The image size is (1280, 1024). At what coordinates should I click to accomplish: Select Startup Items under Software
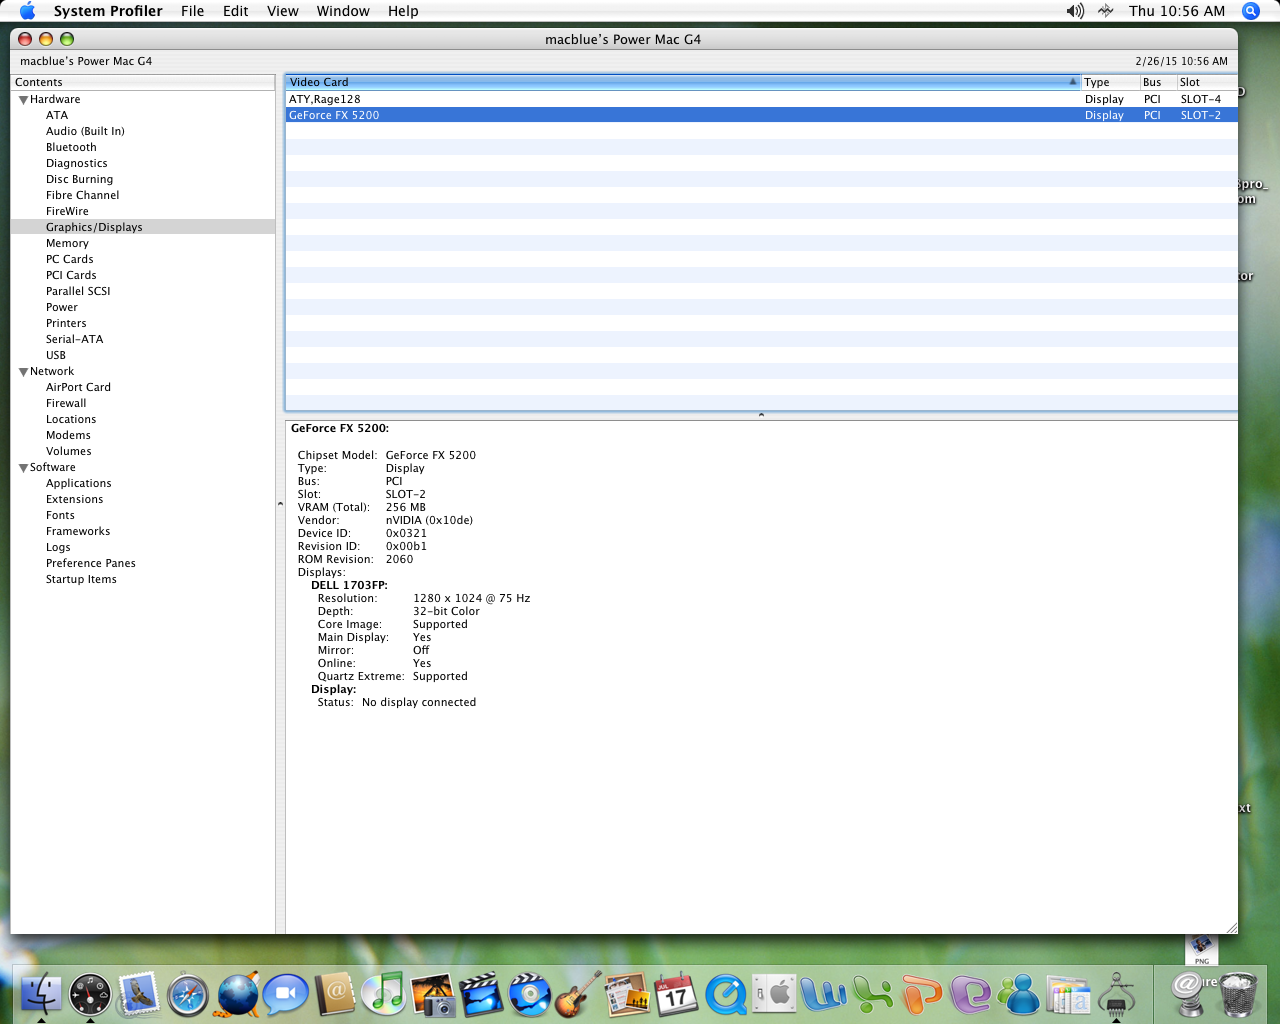coord(81,579)
